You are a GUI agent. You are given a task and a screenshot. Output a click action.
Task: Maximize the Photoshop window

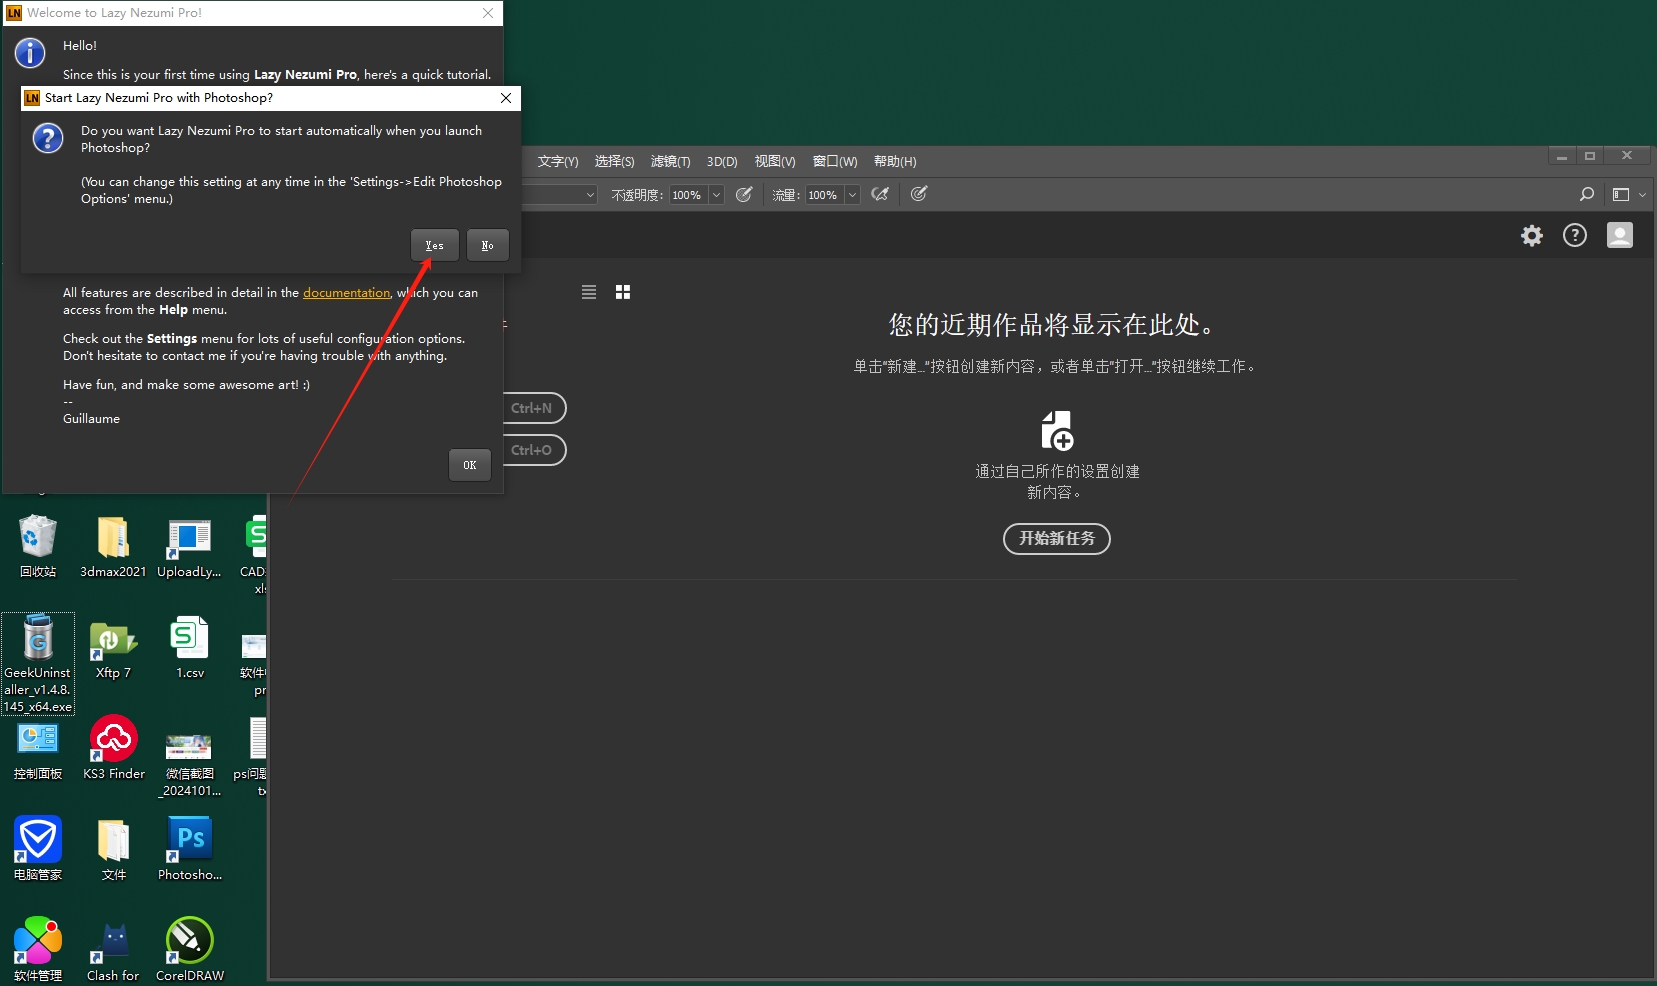pos(1590,156)
